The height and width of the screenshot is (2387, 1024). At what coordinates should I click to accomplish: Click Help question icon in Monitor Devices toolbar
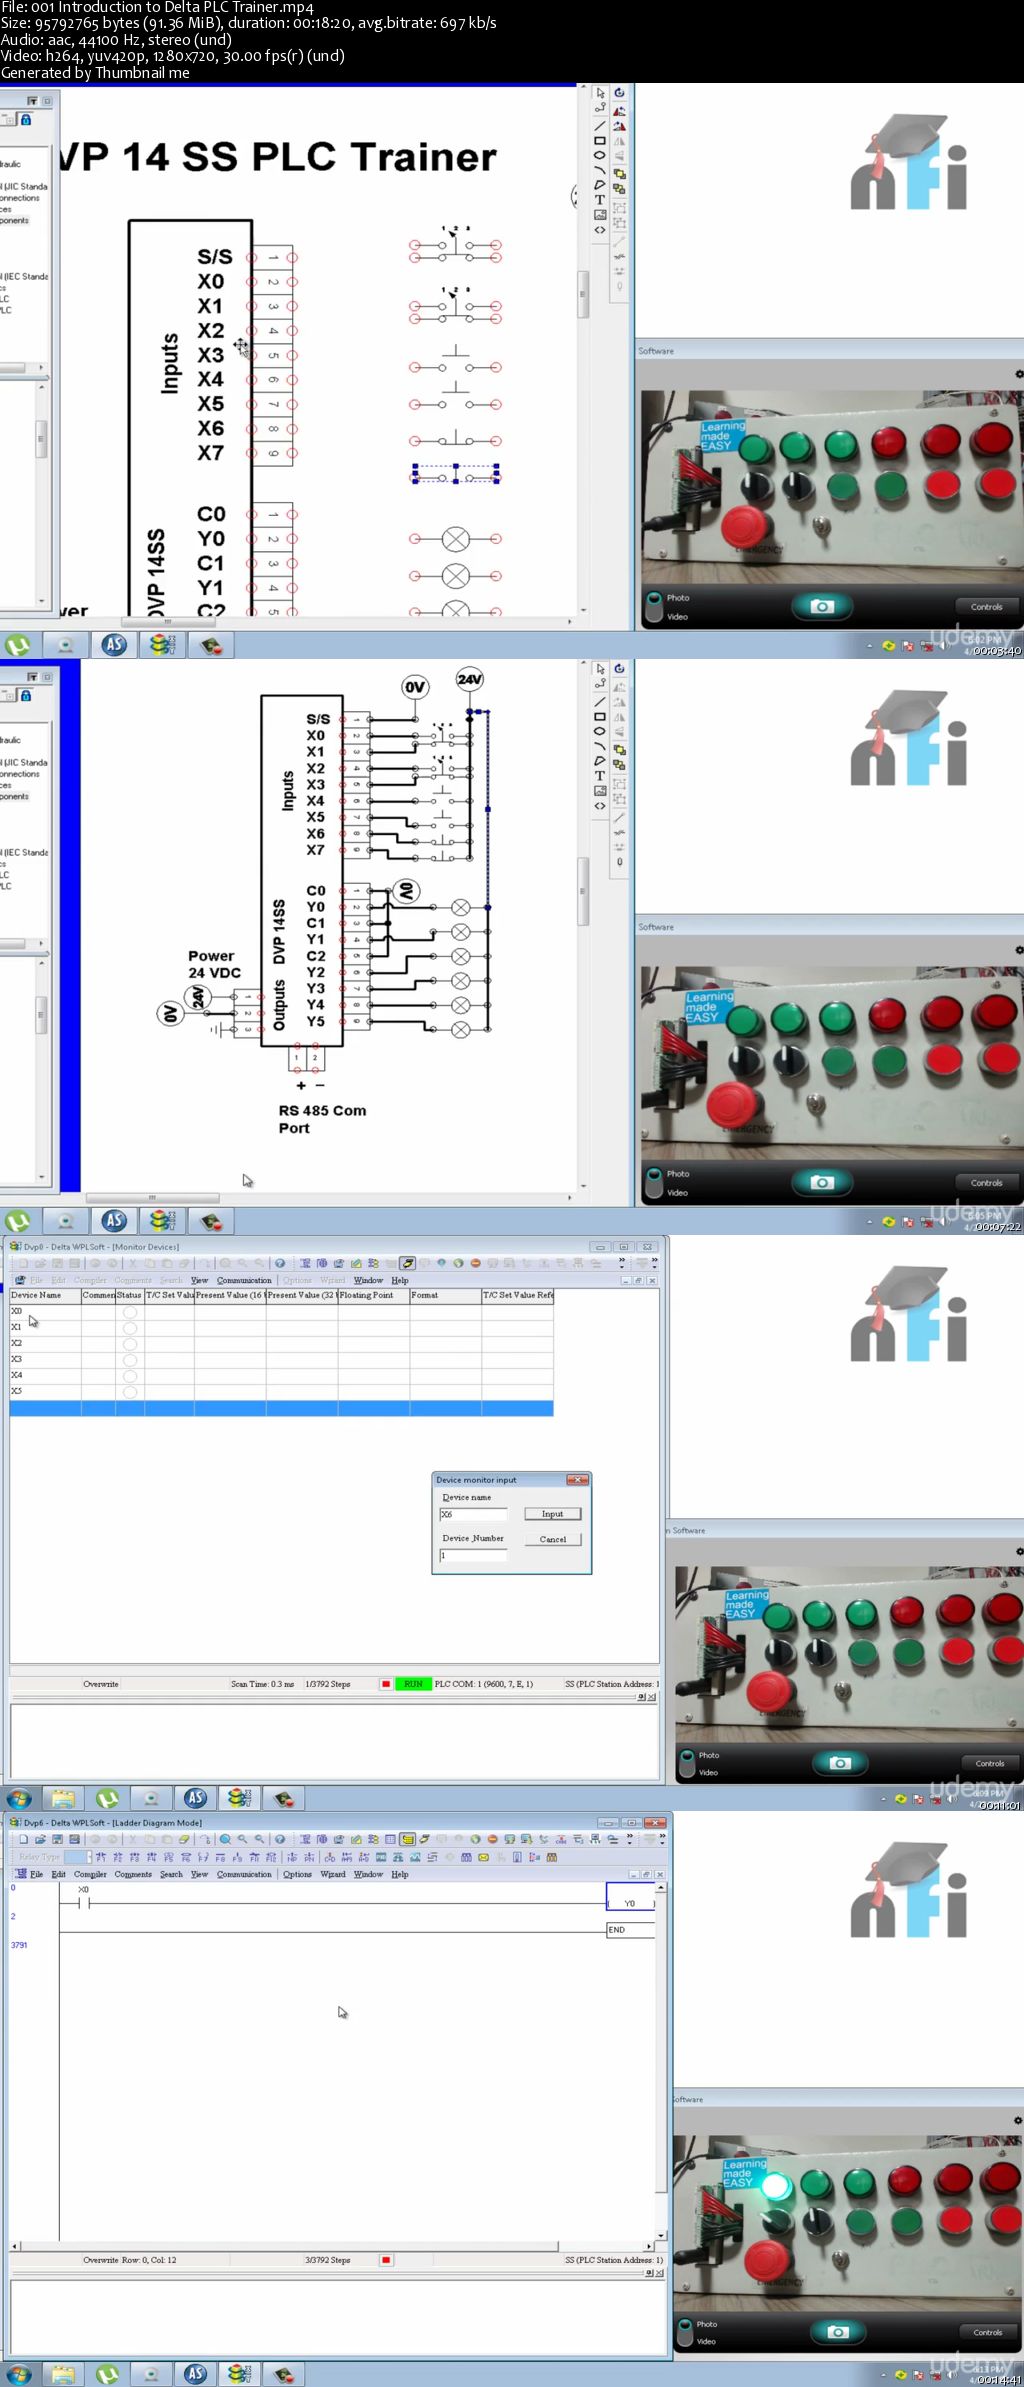pos(280,1263)
